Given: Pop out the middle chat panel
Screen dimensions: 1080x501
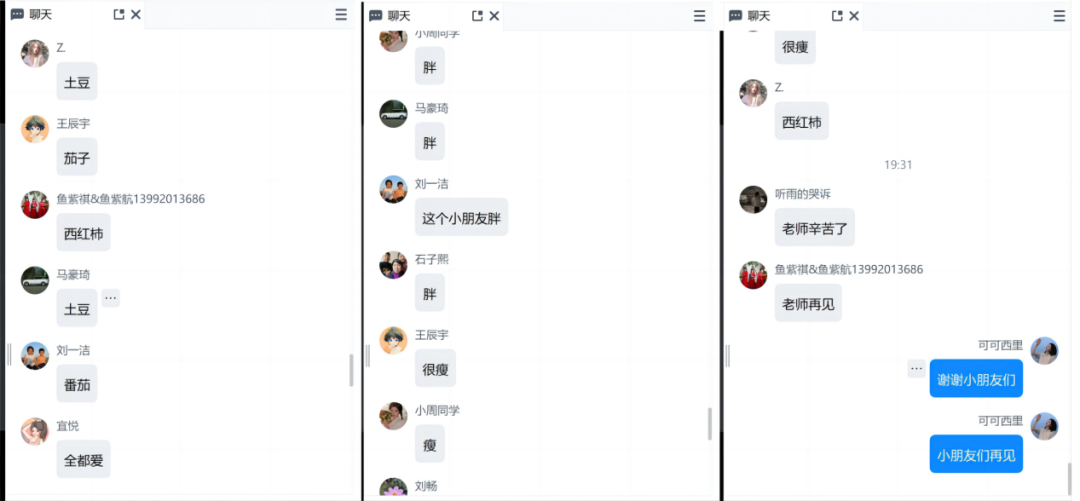Looking at the screenshot, I should click(x=477, y=15).
